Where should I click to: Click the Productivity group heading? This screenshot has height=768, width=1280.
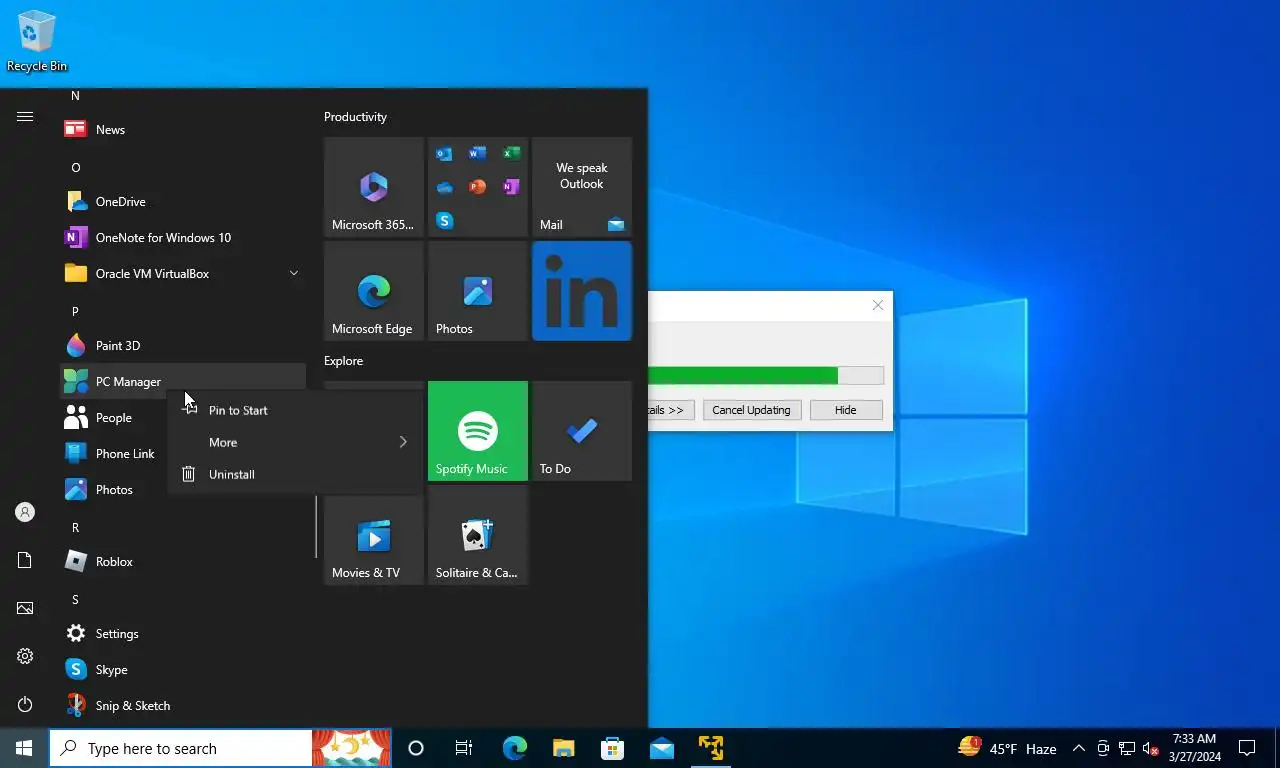(355, 117)
